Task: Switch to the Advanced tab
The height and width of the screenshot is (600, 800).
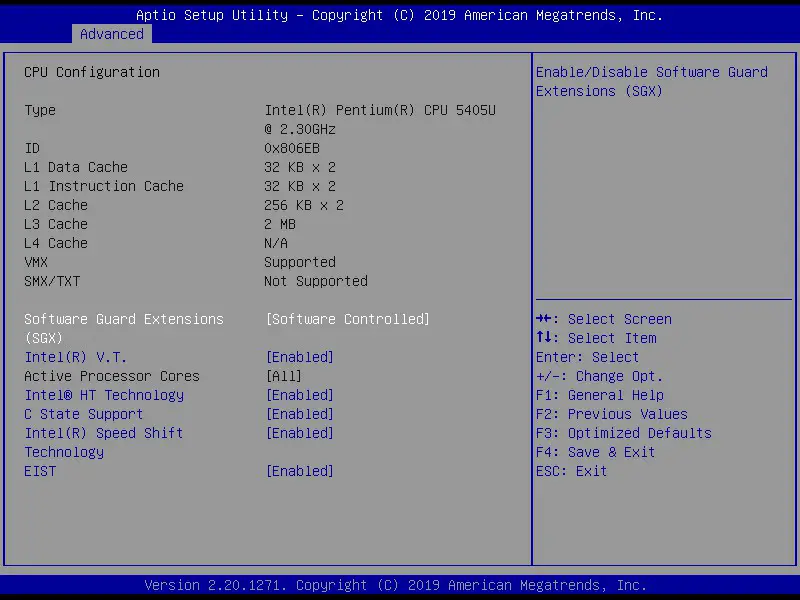Action: tap(111, 34)
